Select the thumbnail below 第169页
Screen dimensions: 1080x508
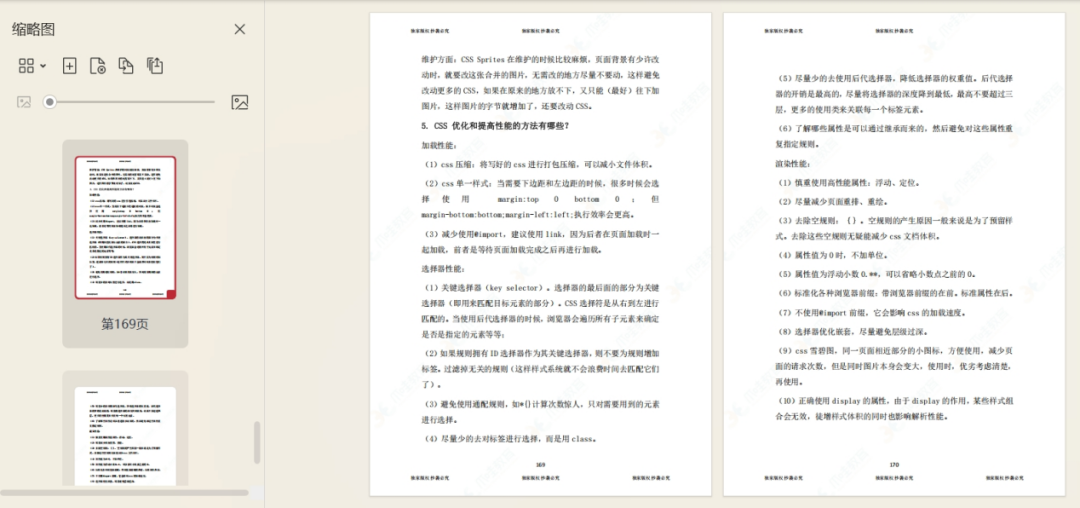tap(125, 436)
